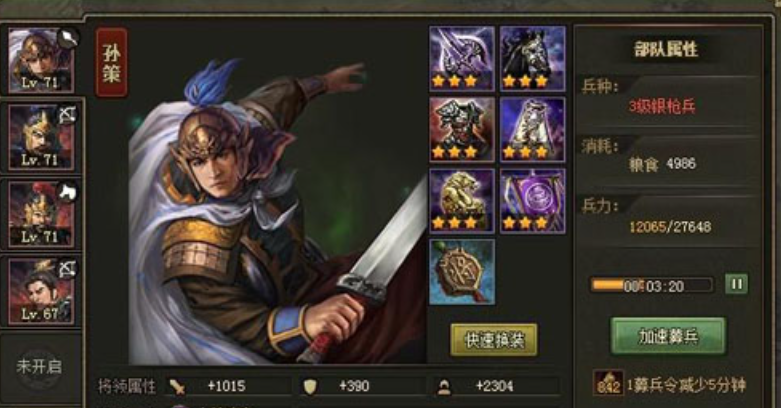Select third Lv.71 cavalry general portrait
Screen dimensions: 781x408
tap(41, 214)
